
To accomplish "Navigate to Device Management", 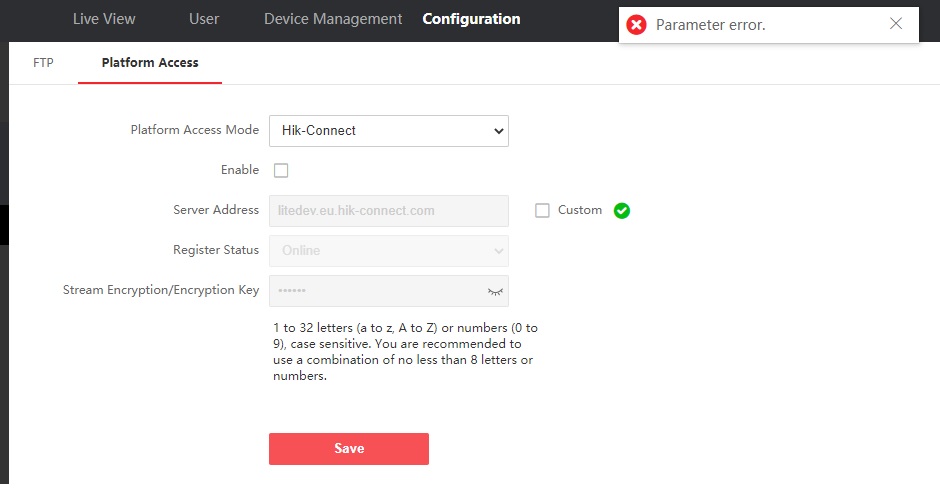I will tap(333, 19).
